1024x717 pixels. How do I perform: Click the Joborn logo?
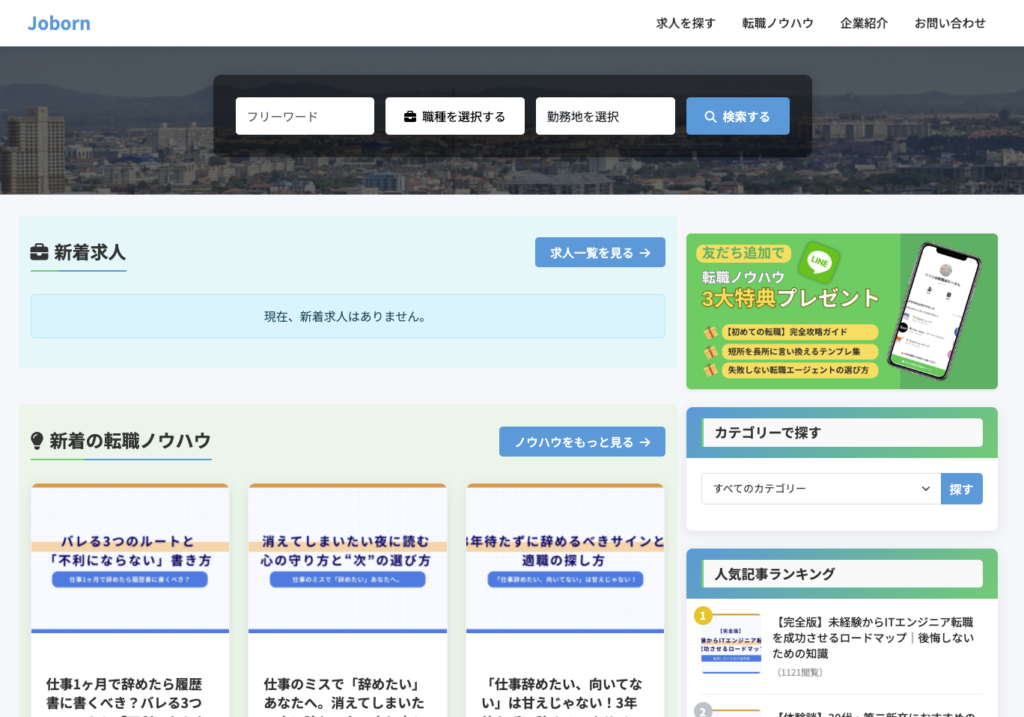click(59, 23)
